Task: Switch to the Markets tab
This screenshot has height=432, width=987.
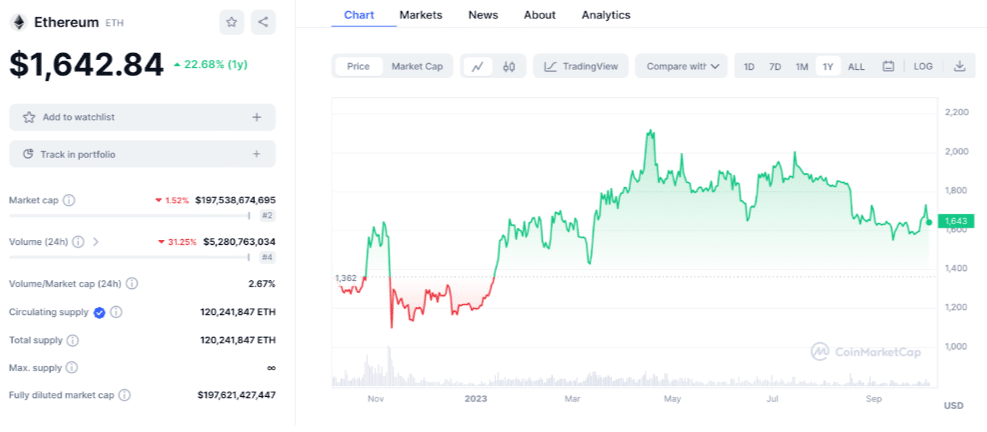Action: pos(420,15)
